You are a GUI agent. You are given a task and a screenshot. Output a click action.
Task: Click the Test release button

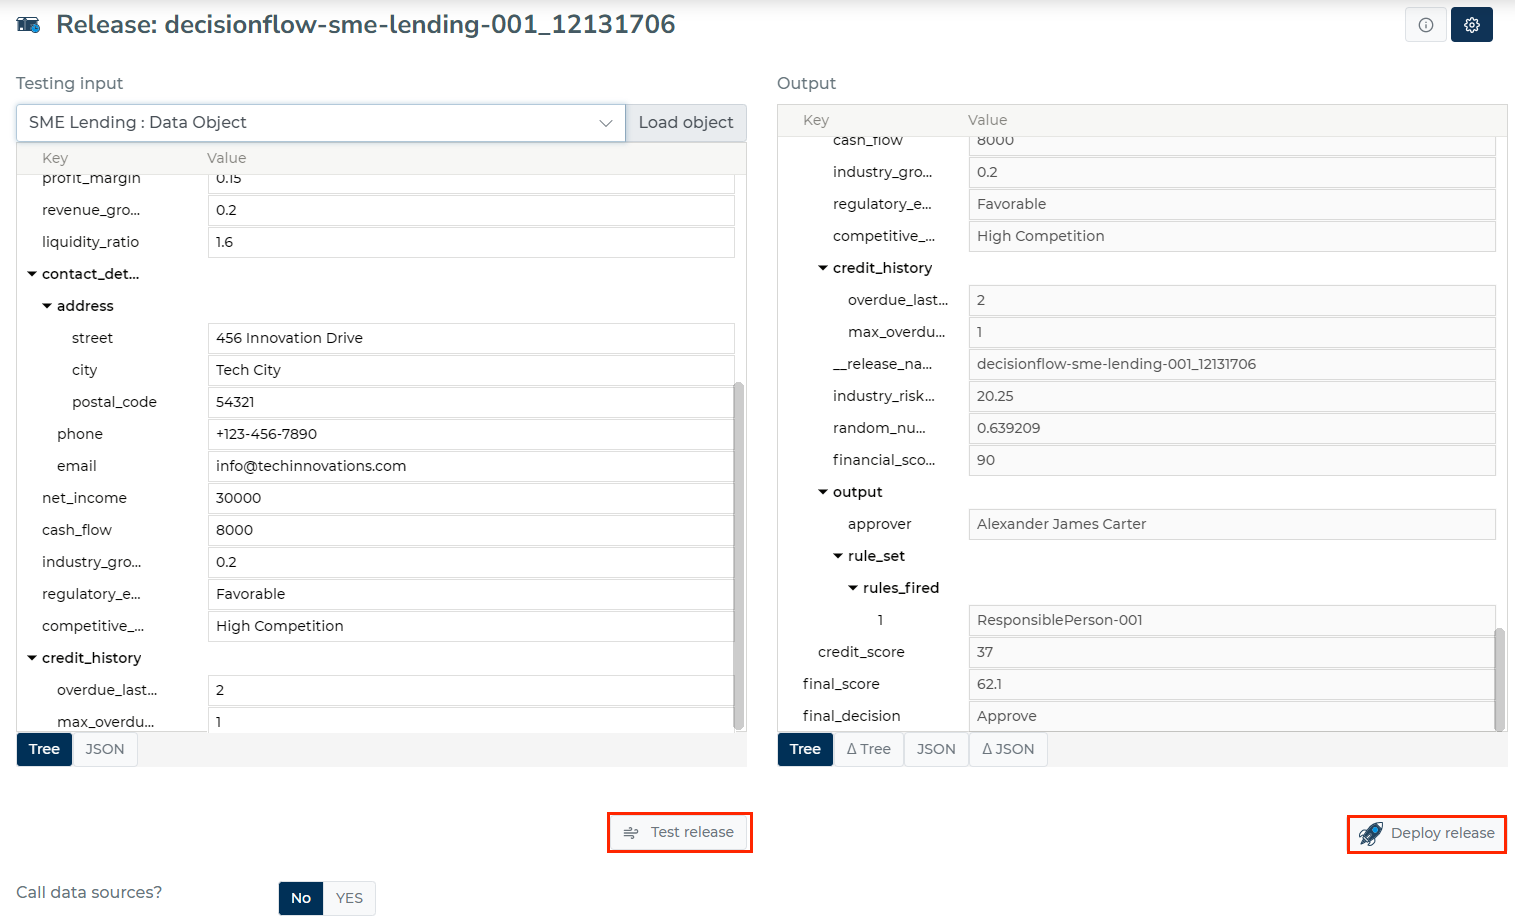coord(680,832)
